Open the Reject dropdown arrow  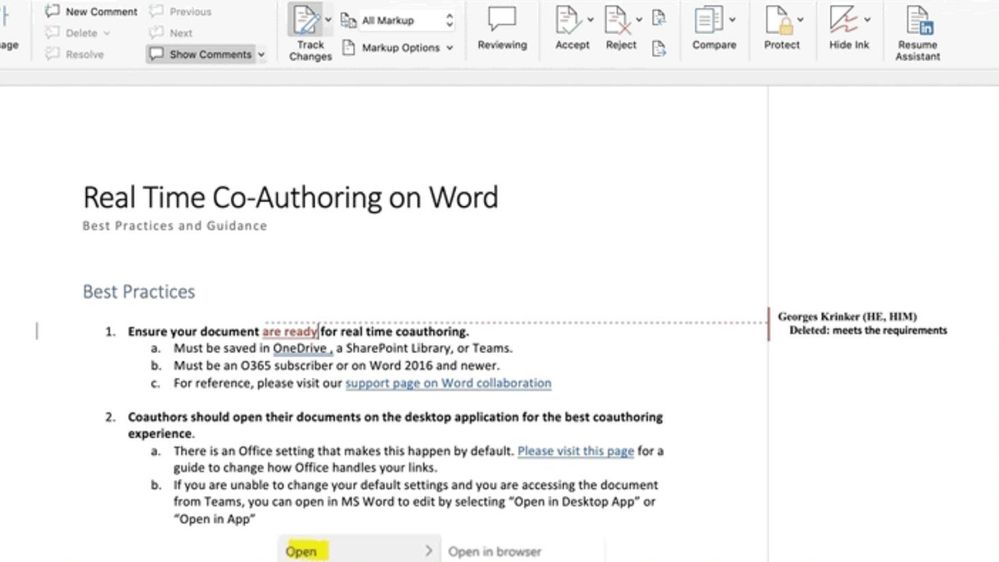coord(639,20)
